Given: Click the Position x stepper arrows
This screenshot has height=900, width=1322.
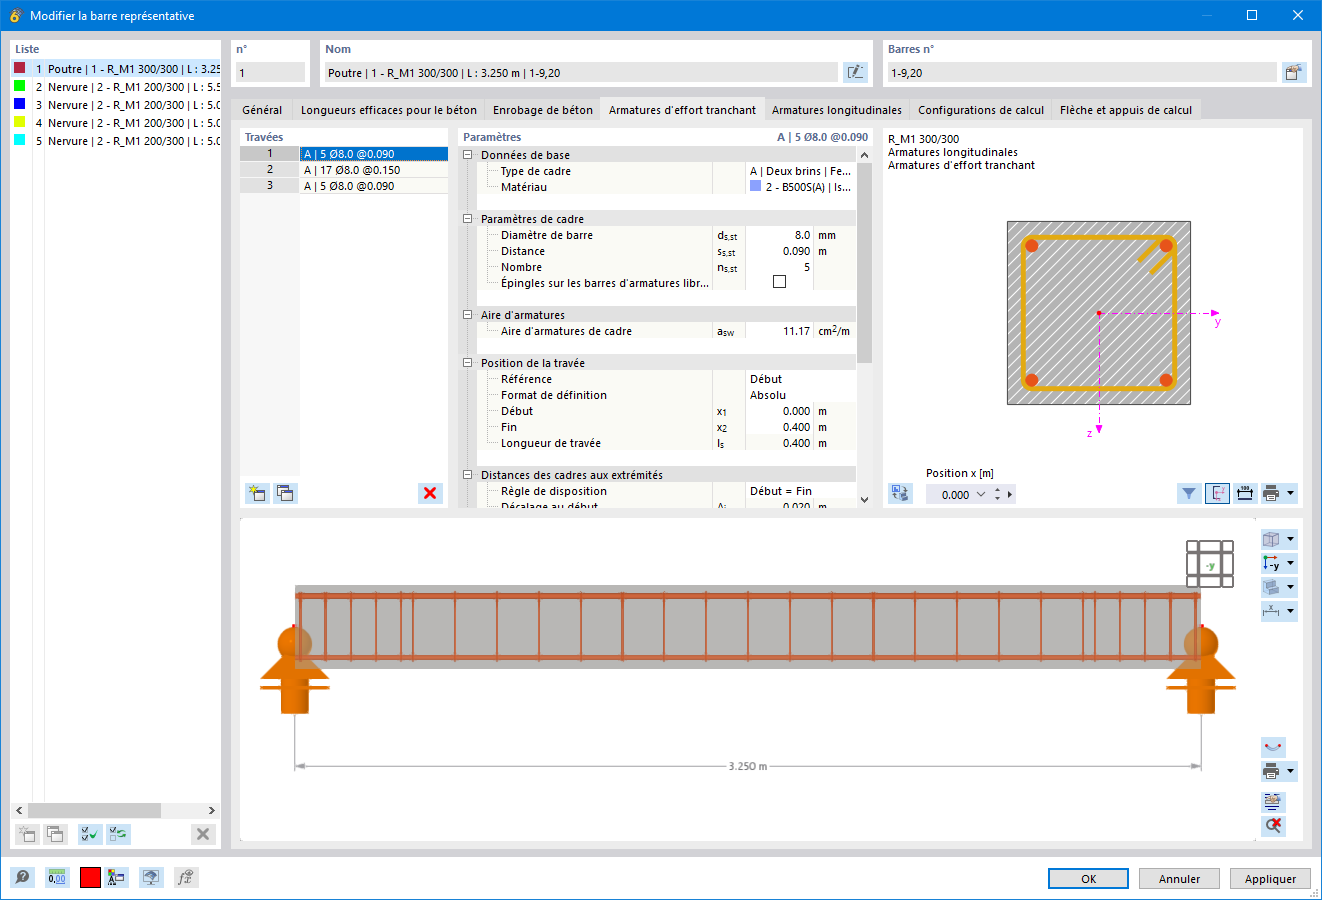Looking at the screenshot, I should [x=997, y=494].
